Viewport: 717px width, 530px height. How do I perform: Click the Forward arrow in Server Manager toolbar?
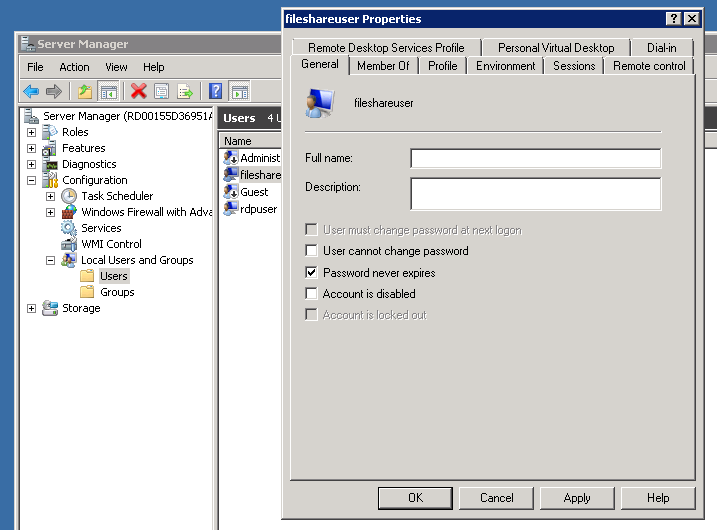54,91
